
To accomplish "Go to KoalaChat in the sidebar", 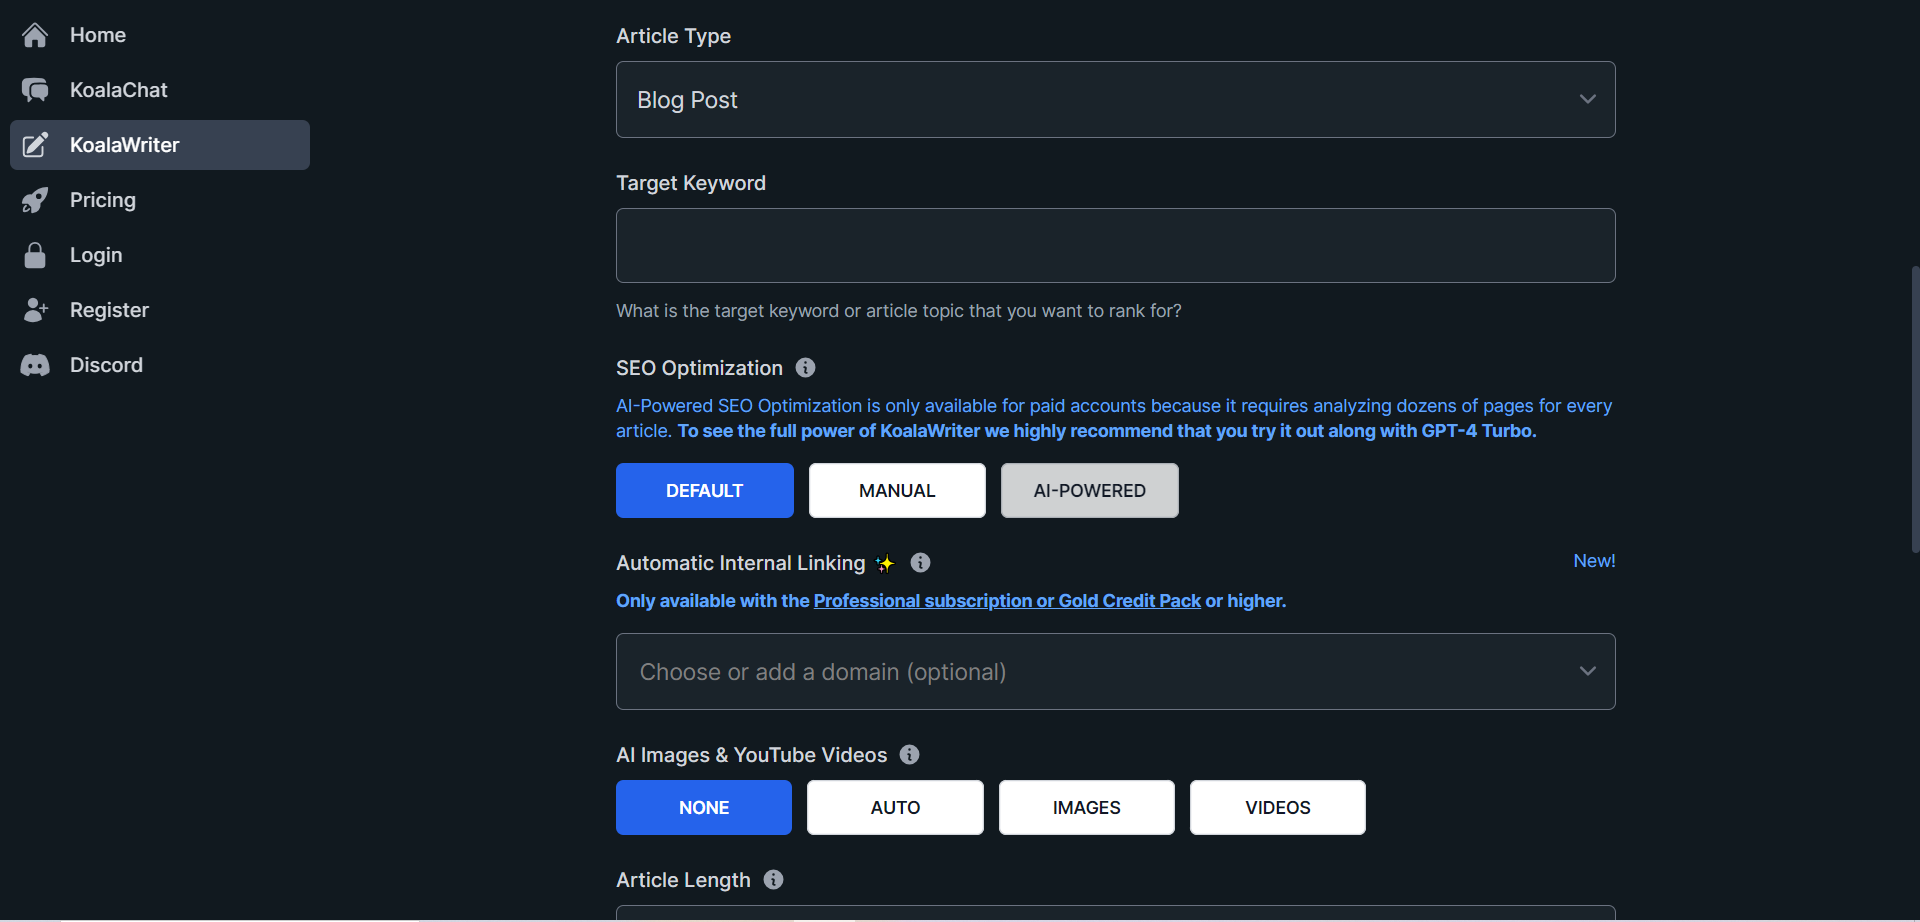I will 160,90.
